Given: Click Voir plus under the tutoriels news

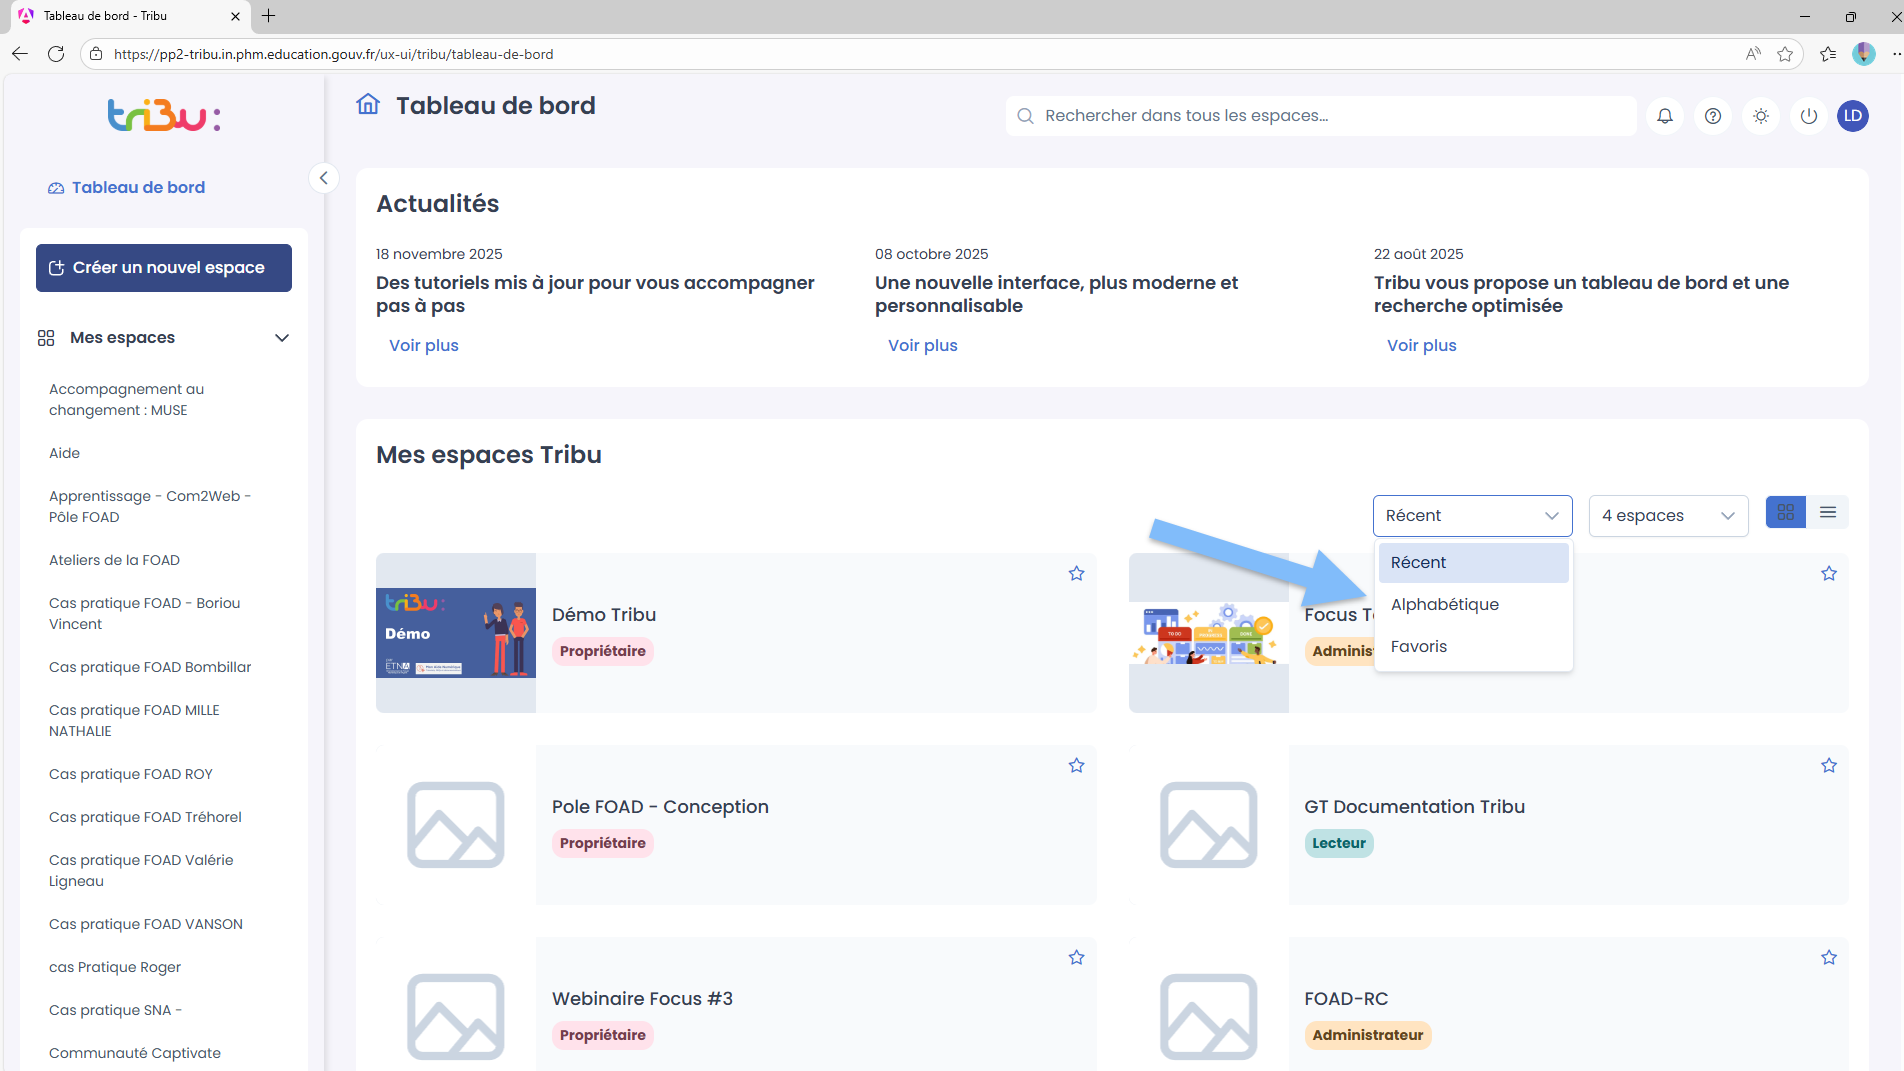Looking at the screenshot, I should click(x=424, y=346).
